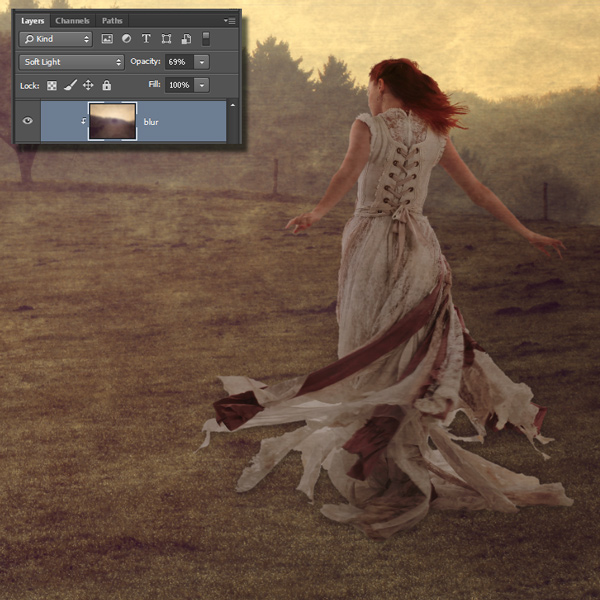Lock layer position
This screenshot has height=600, width=600.
pyautogui.click(x=88, y=85)
